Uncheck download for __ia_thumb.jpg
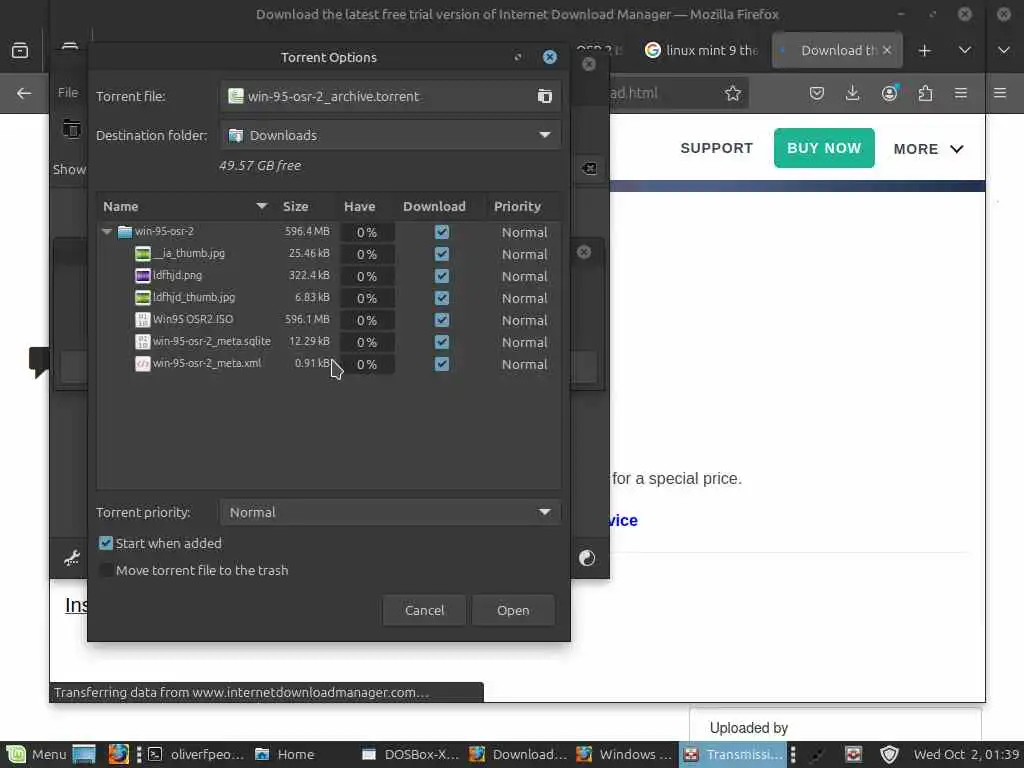 coord(441,254)
